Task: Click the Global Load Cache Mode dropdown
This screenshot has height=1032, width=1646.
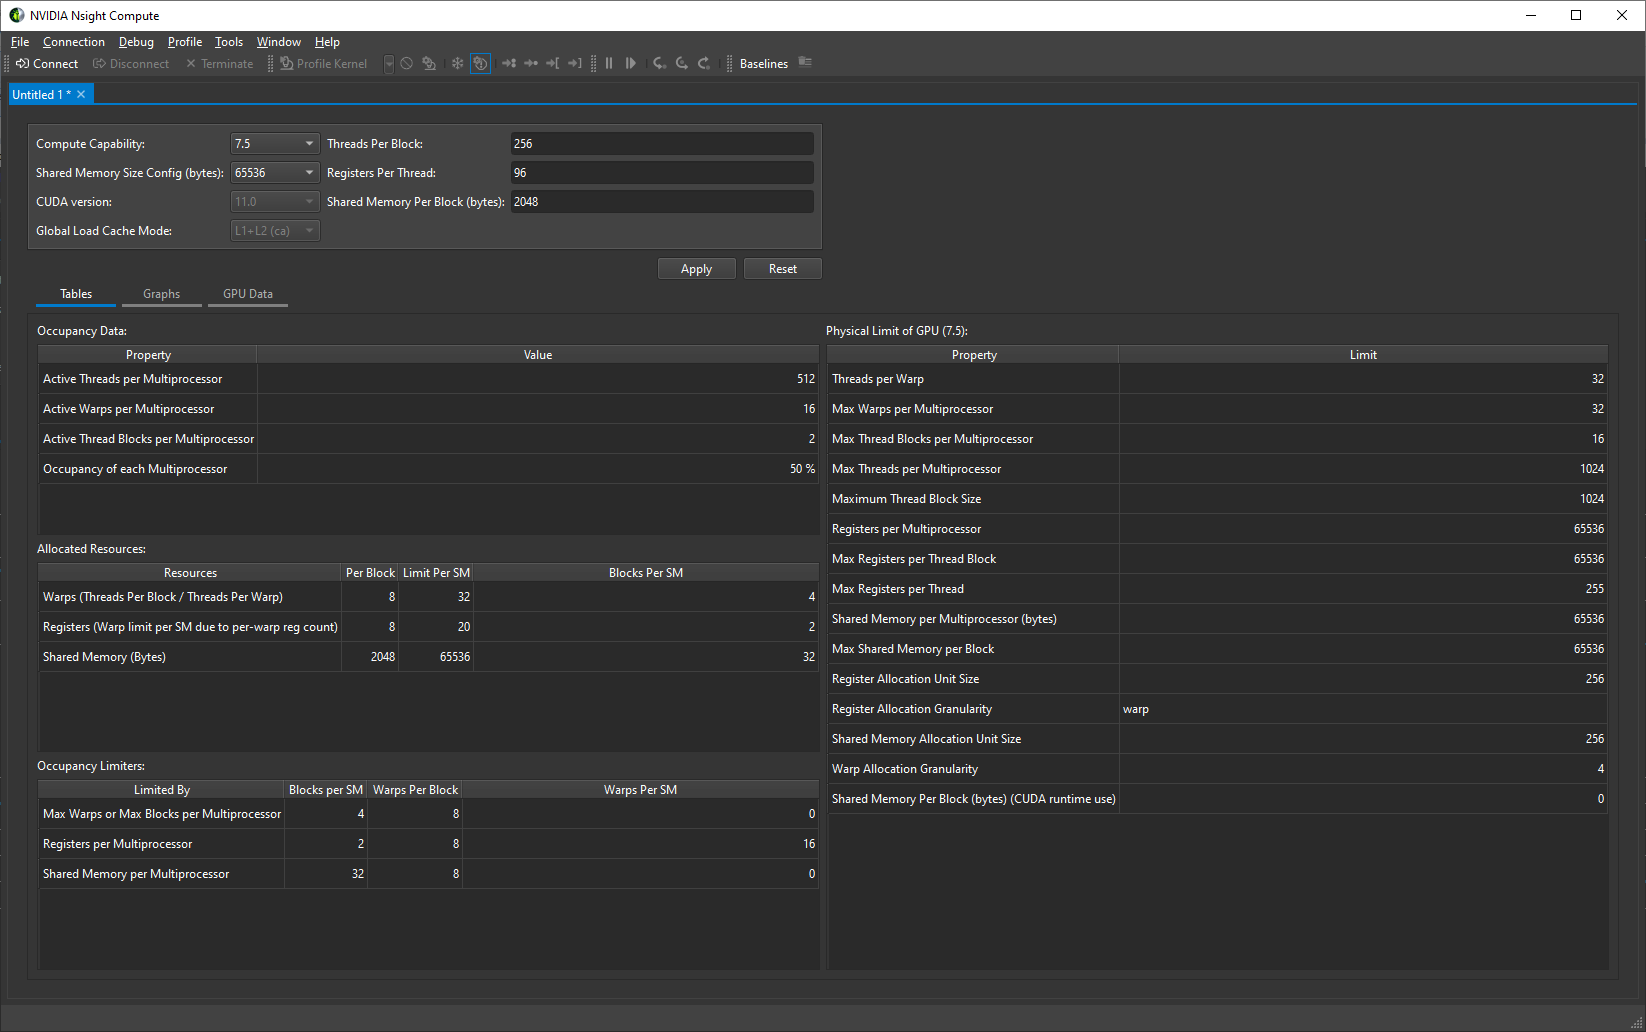Action: click(x=275, y=231)
